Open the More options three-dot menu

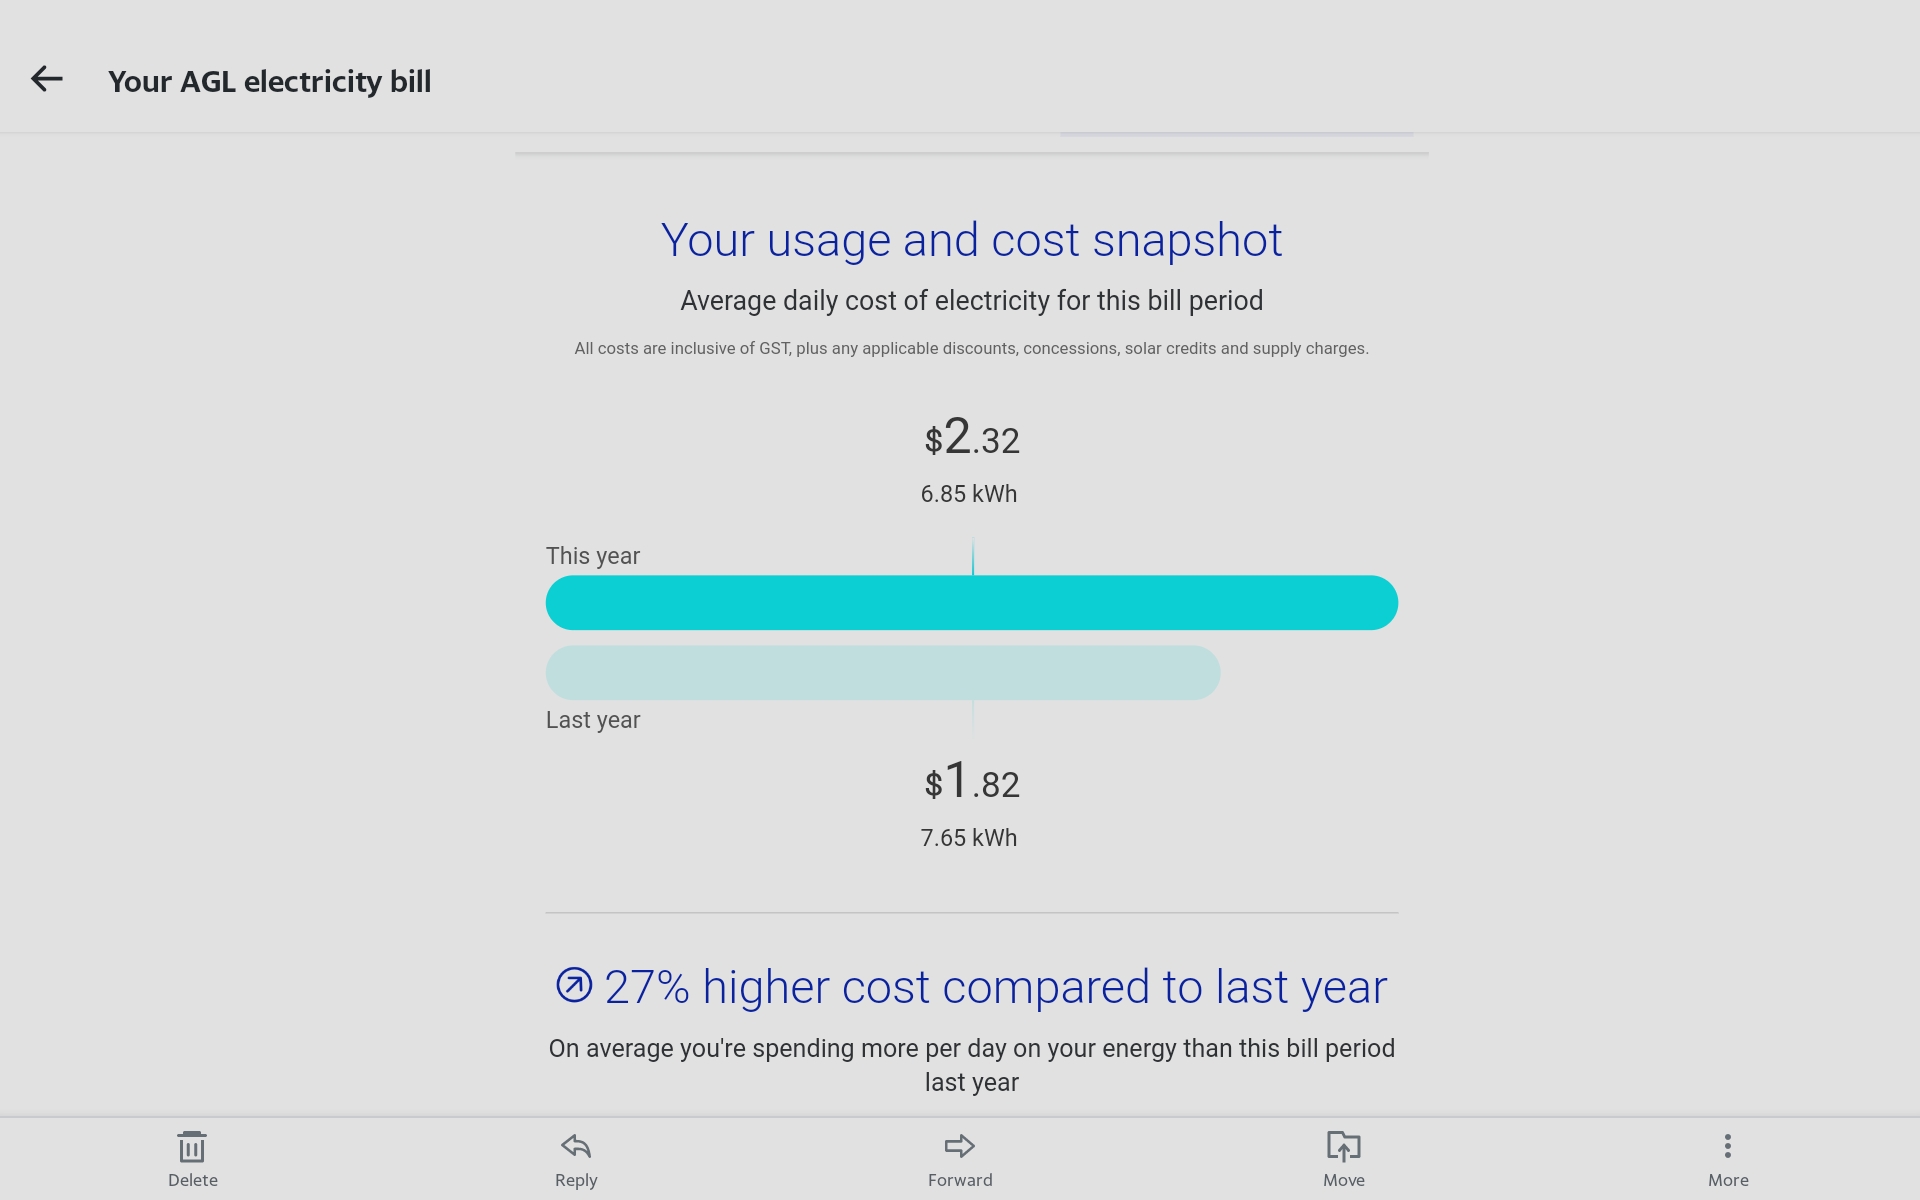(1728, 1146)
